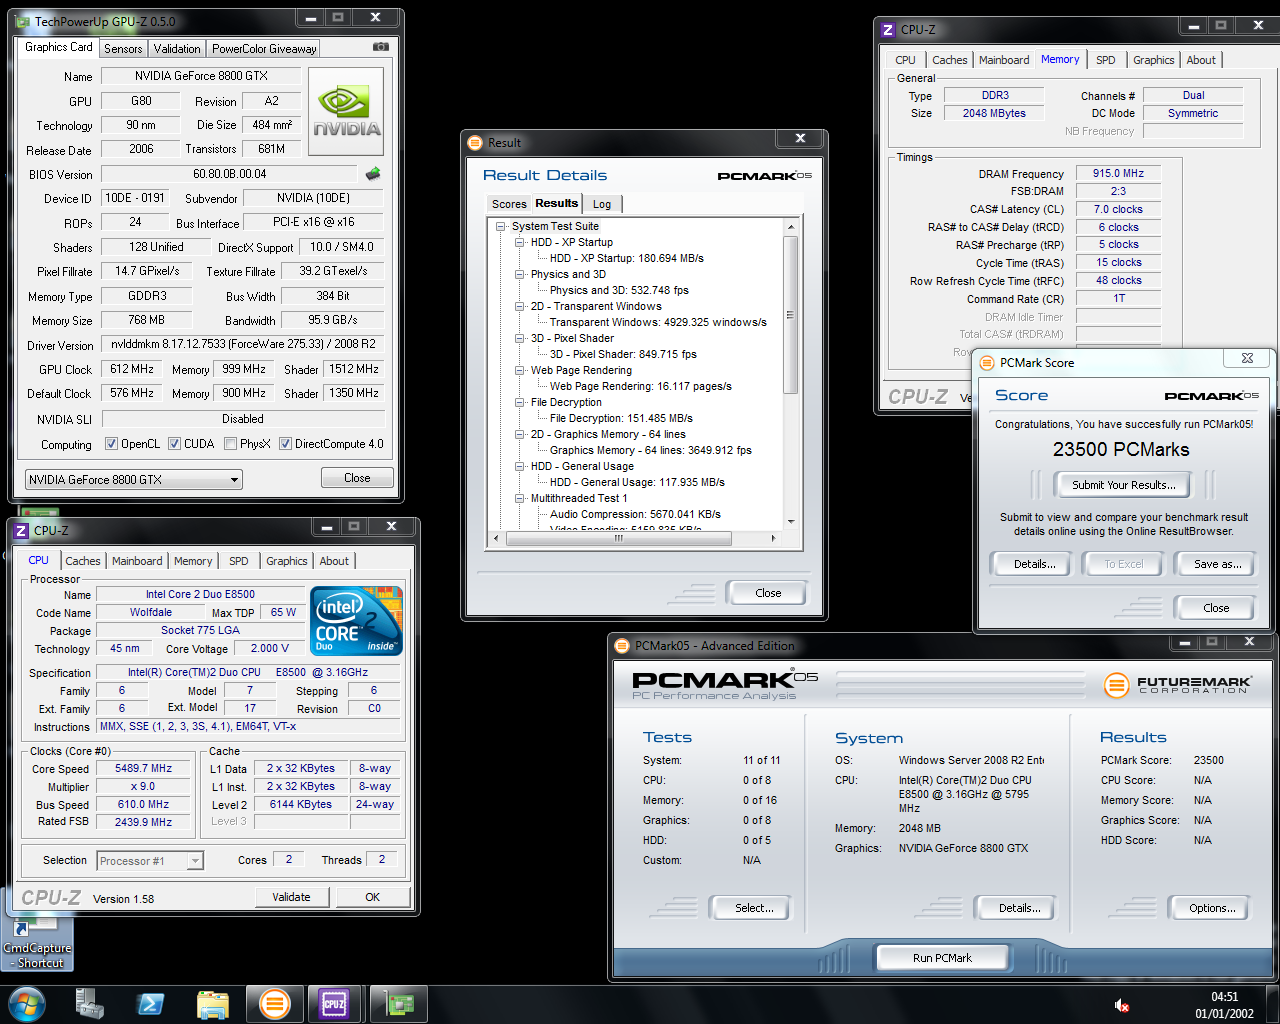Collapse the 3D - Pixel Shader node
The width and height of the screenshot is (1280, 1024).
(520, 339)
